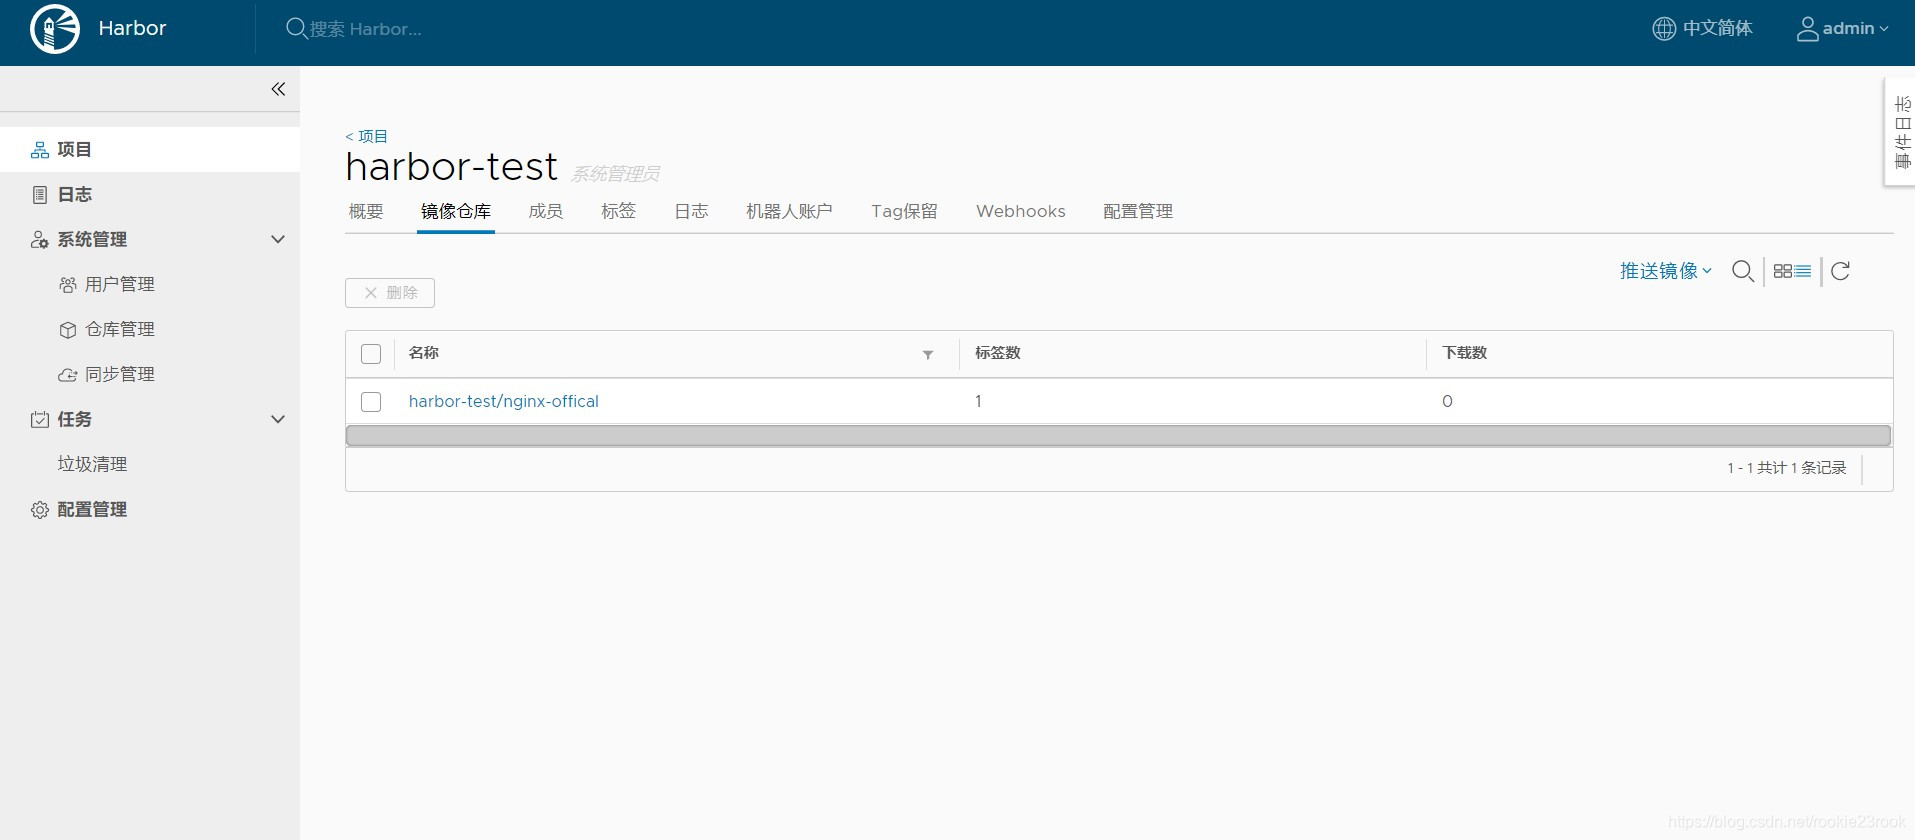This screenshot has width=1915, height=840.
Task: Click the 搜索 Harbor search field
Action: [366, 29]
